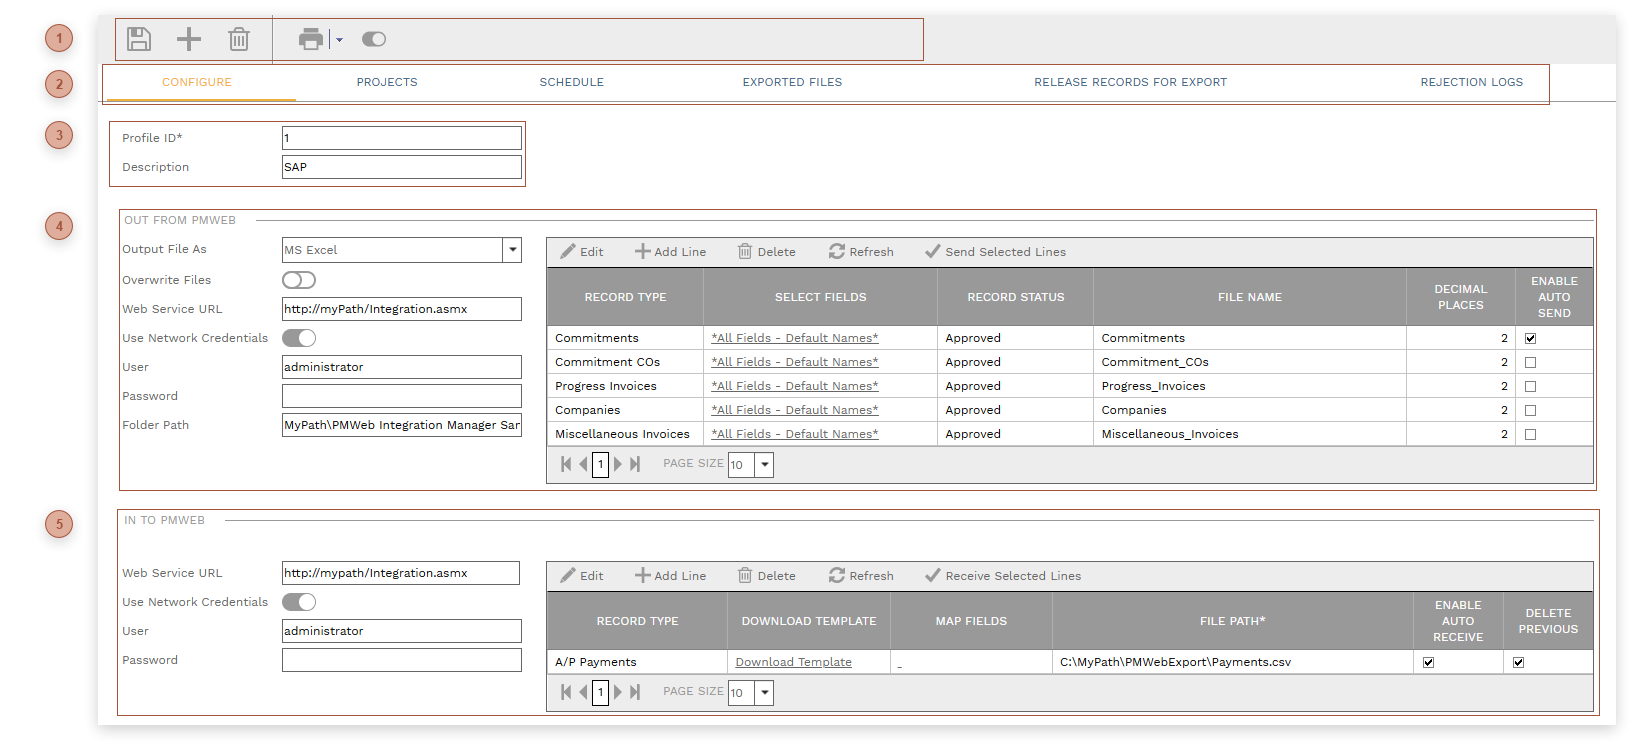Toggle Delete Previous for A/P Payments

click(1518, 662)
